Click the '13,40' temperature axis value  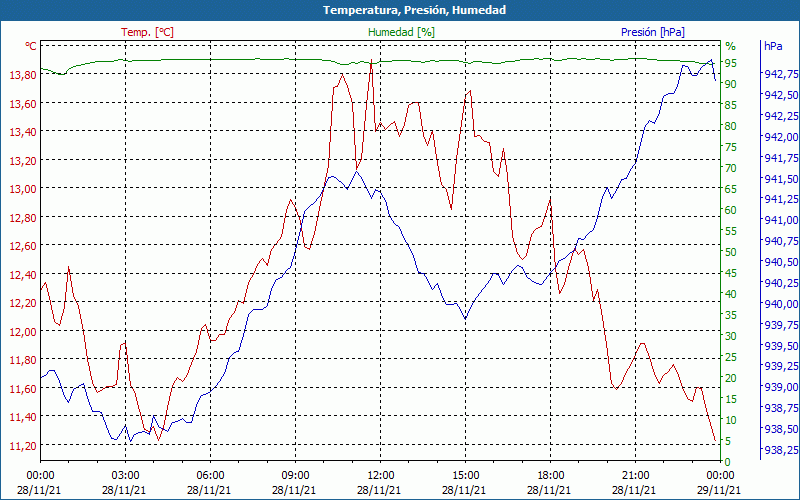(23, 132)
